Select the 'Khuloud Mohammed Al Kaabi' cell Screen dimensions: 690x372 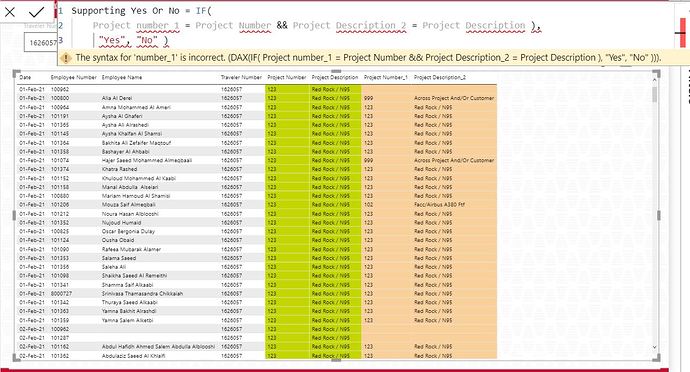coord(139,178)
